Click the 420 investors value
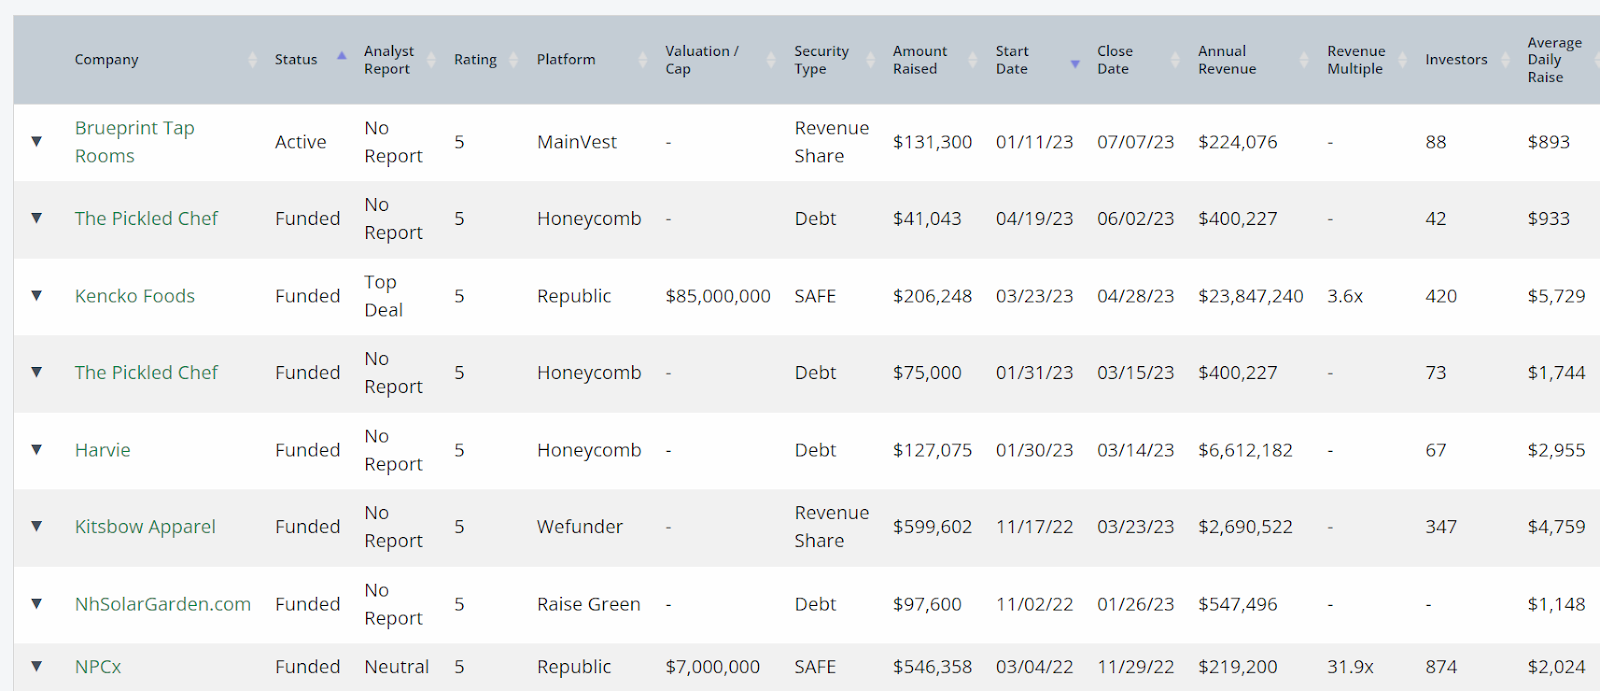Viewport: 1600px width, 691px height. click(1441, 296)
